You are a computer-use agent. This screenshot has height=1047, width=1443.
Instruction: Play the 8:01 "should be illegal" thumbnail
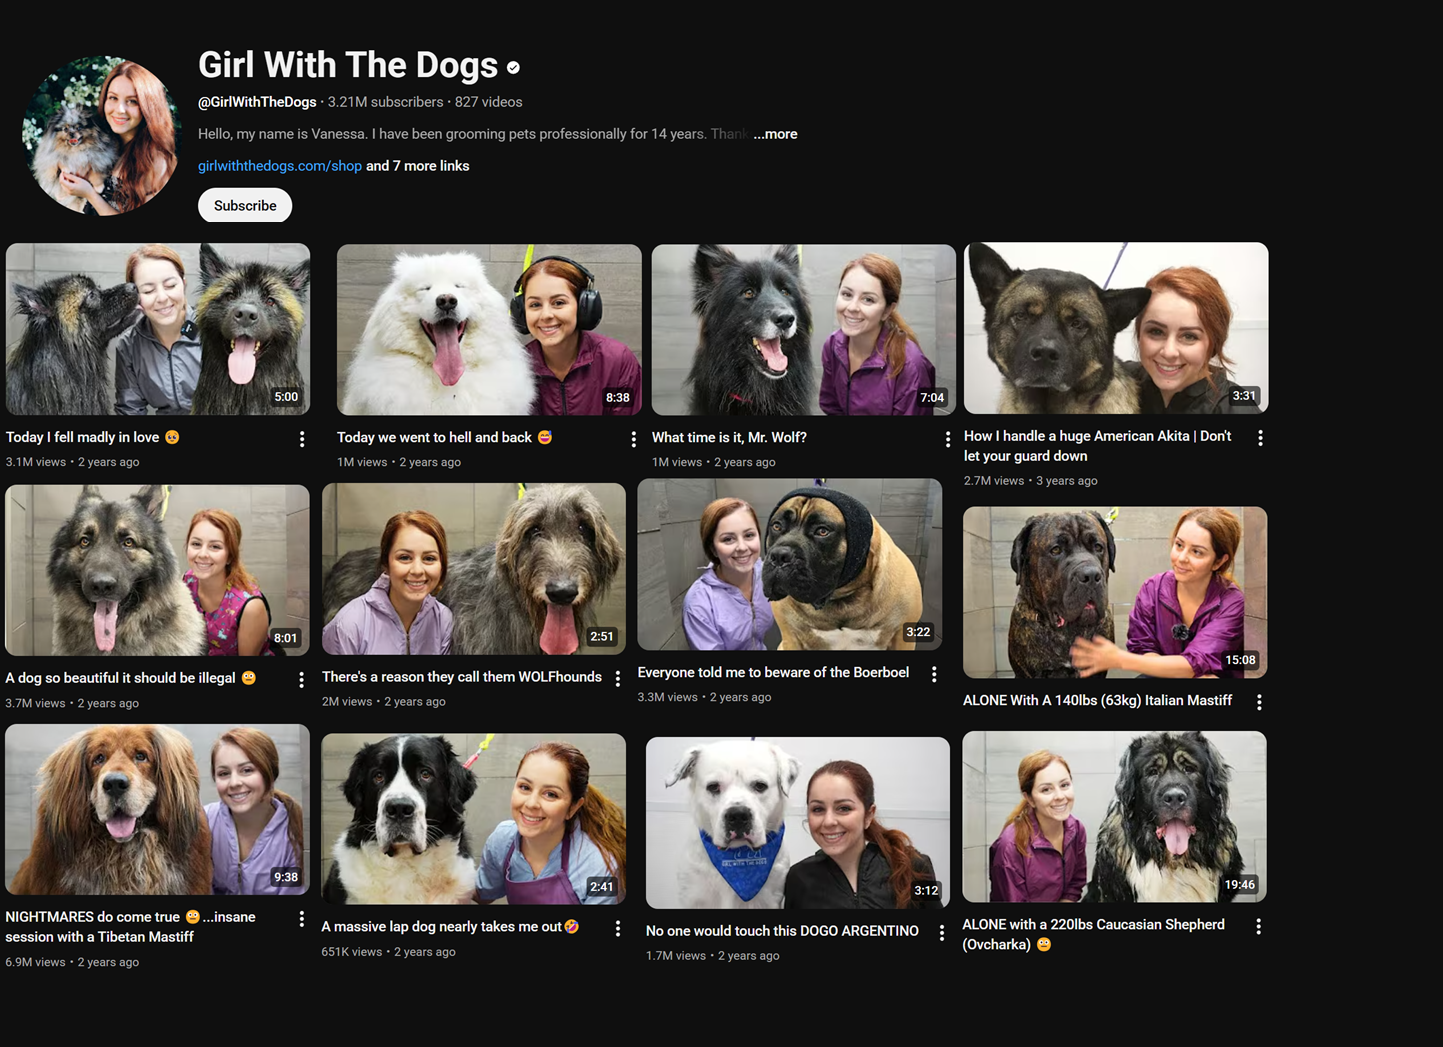point(157,570)
